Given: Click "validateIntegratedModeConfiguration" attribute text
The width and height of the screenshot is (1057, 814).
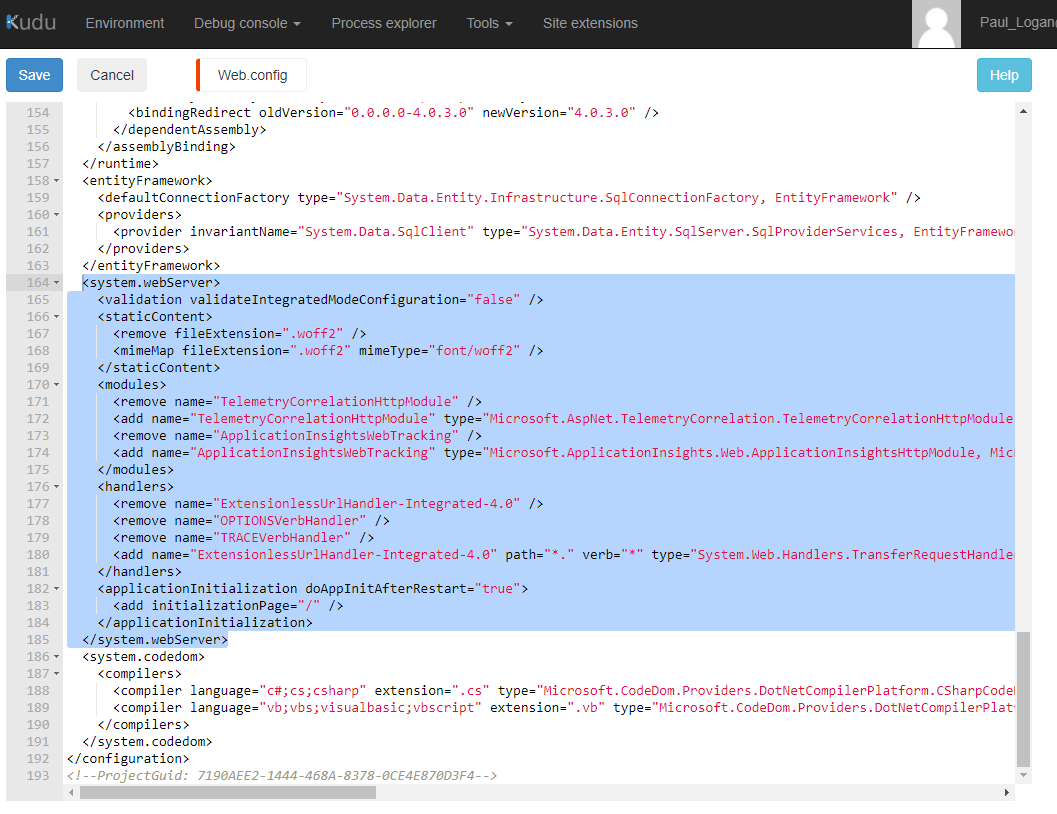Looking at the screenshot, I should tap(324, 300).
